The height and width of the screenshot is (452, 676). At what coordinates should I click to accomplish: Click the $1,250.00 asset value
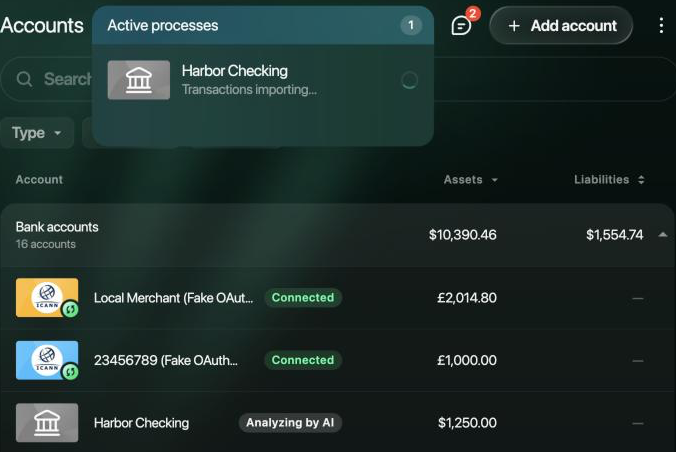tap(467, 423)
